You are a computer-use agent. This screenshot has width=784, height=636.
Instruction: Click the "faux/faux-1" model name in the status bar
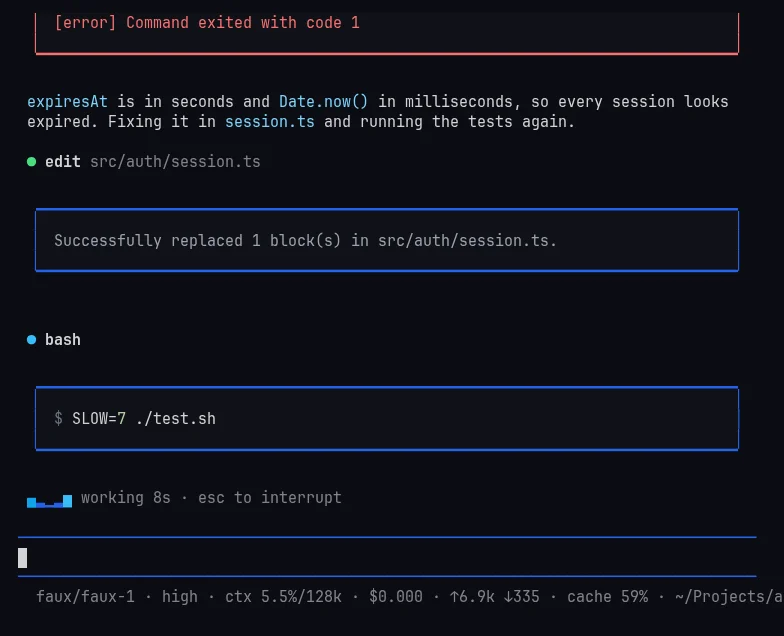coord(86,597)
